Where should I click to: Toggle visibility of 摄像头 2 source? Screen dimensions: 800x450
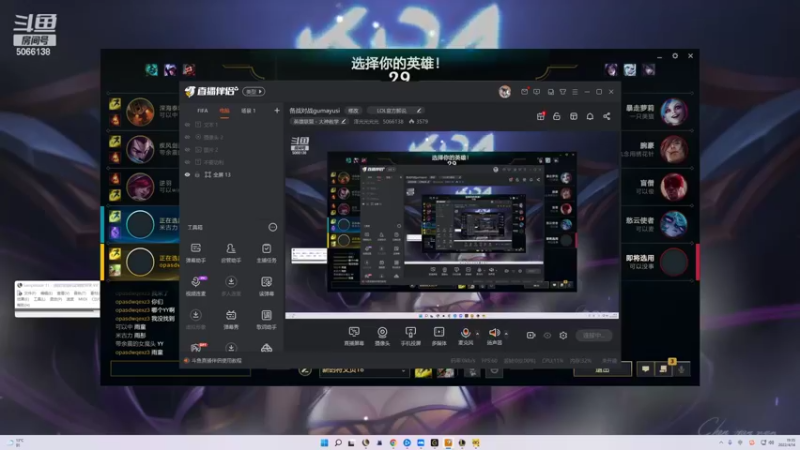187,137
